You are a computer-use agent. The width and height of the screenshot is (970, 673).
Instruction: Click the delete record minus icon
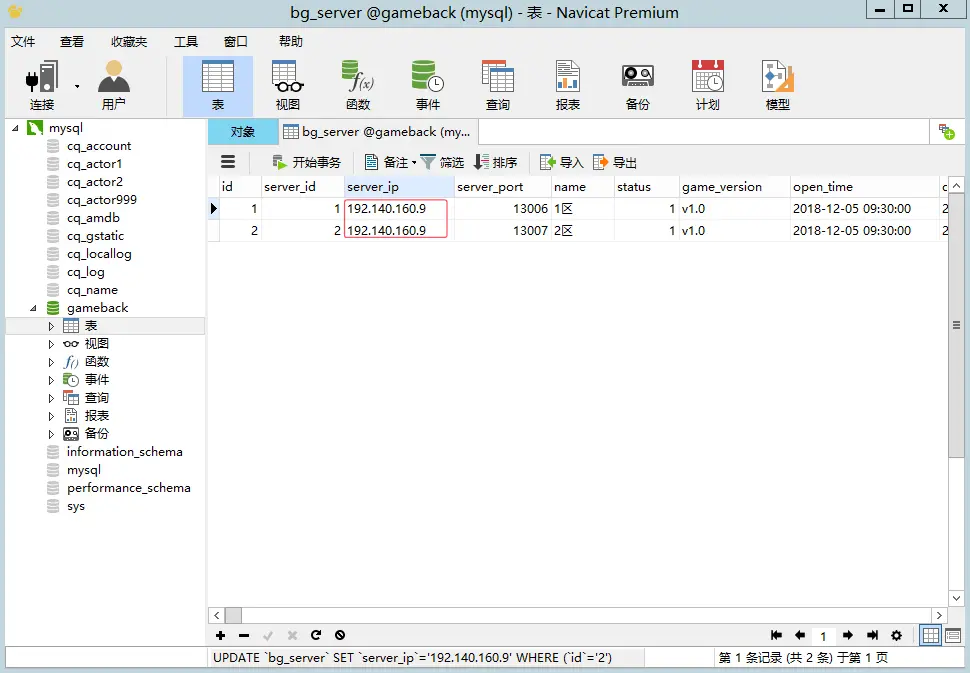coord(244,635)
